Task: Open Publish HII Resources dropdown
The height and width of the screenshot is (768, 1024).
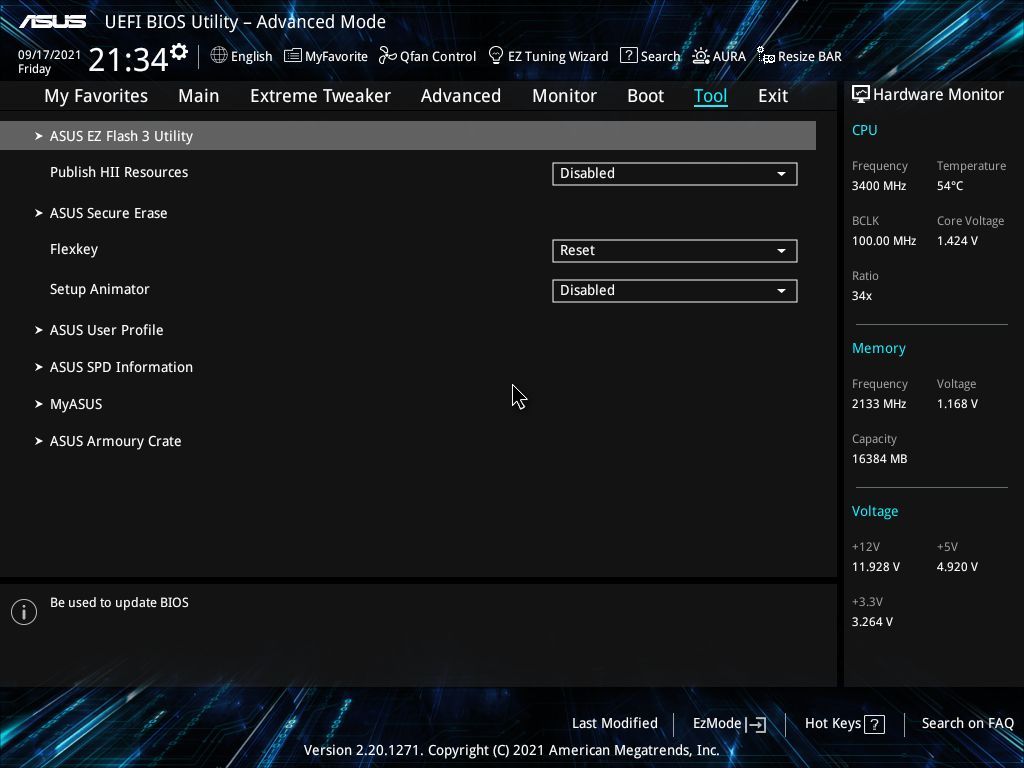Action: [675, 174]
